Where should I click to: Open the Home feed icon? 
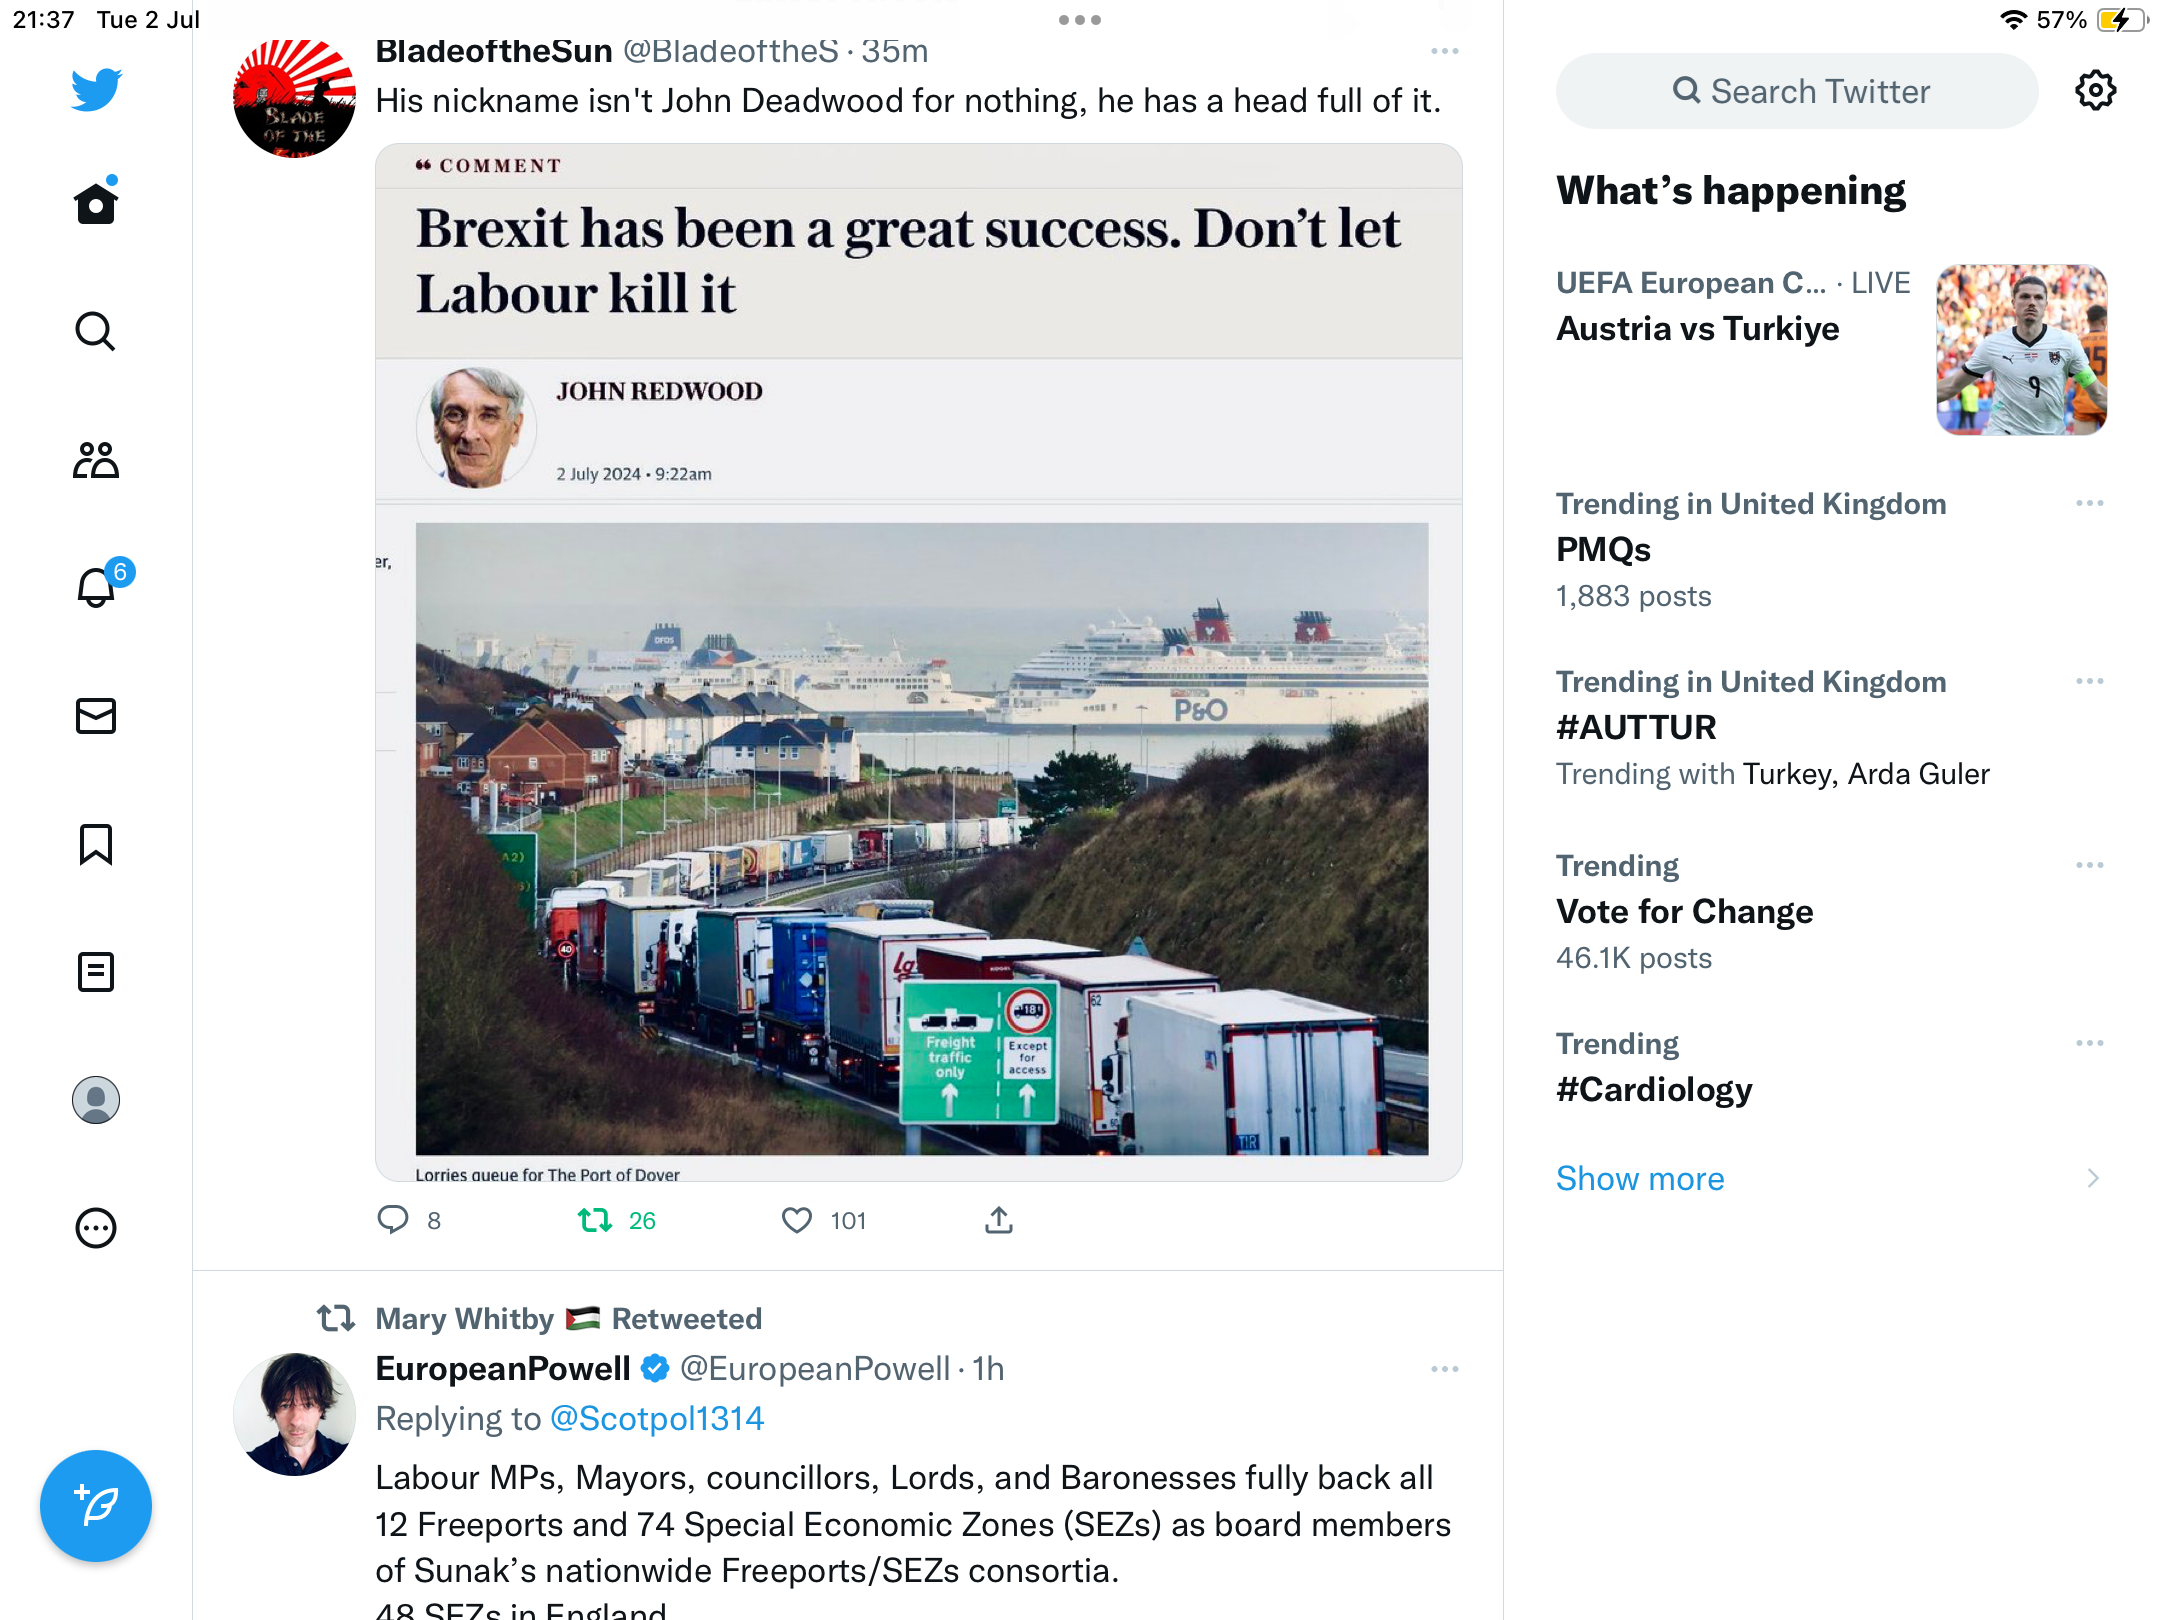tap(96, 204)
